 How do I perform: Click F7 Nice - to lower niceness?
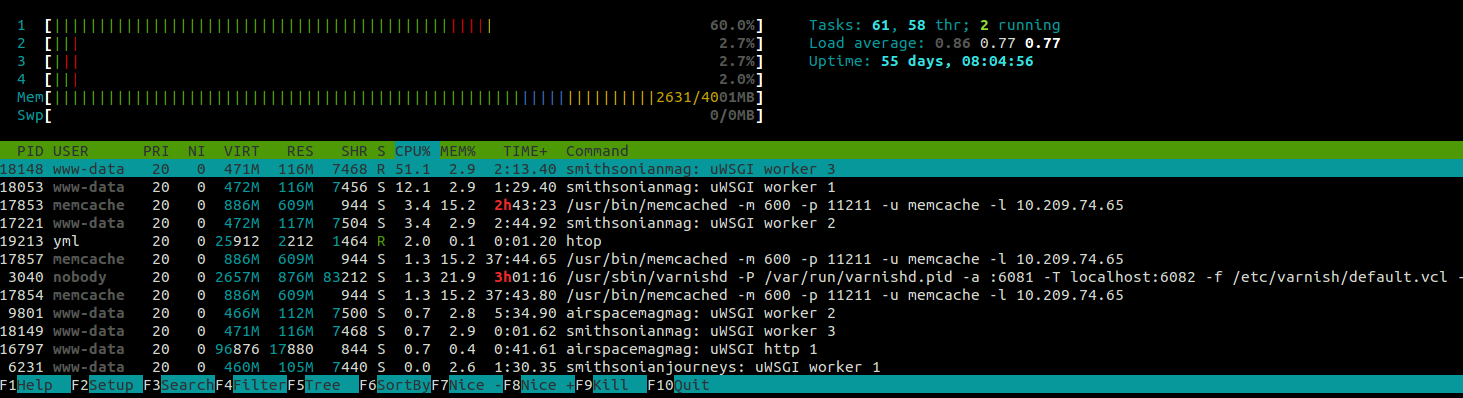[x=467, y=385]
